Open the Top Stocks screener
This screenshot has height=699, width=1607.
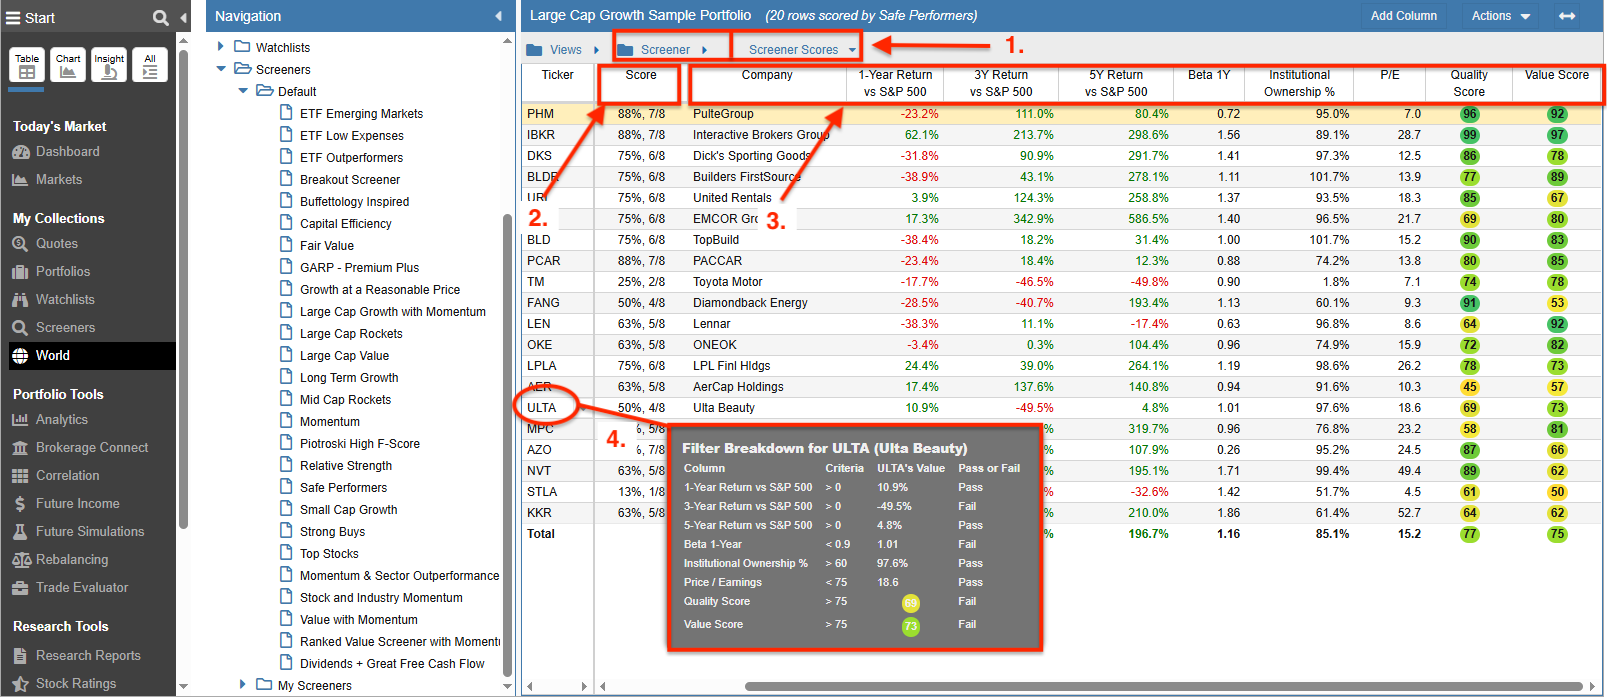(329, 554)
